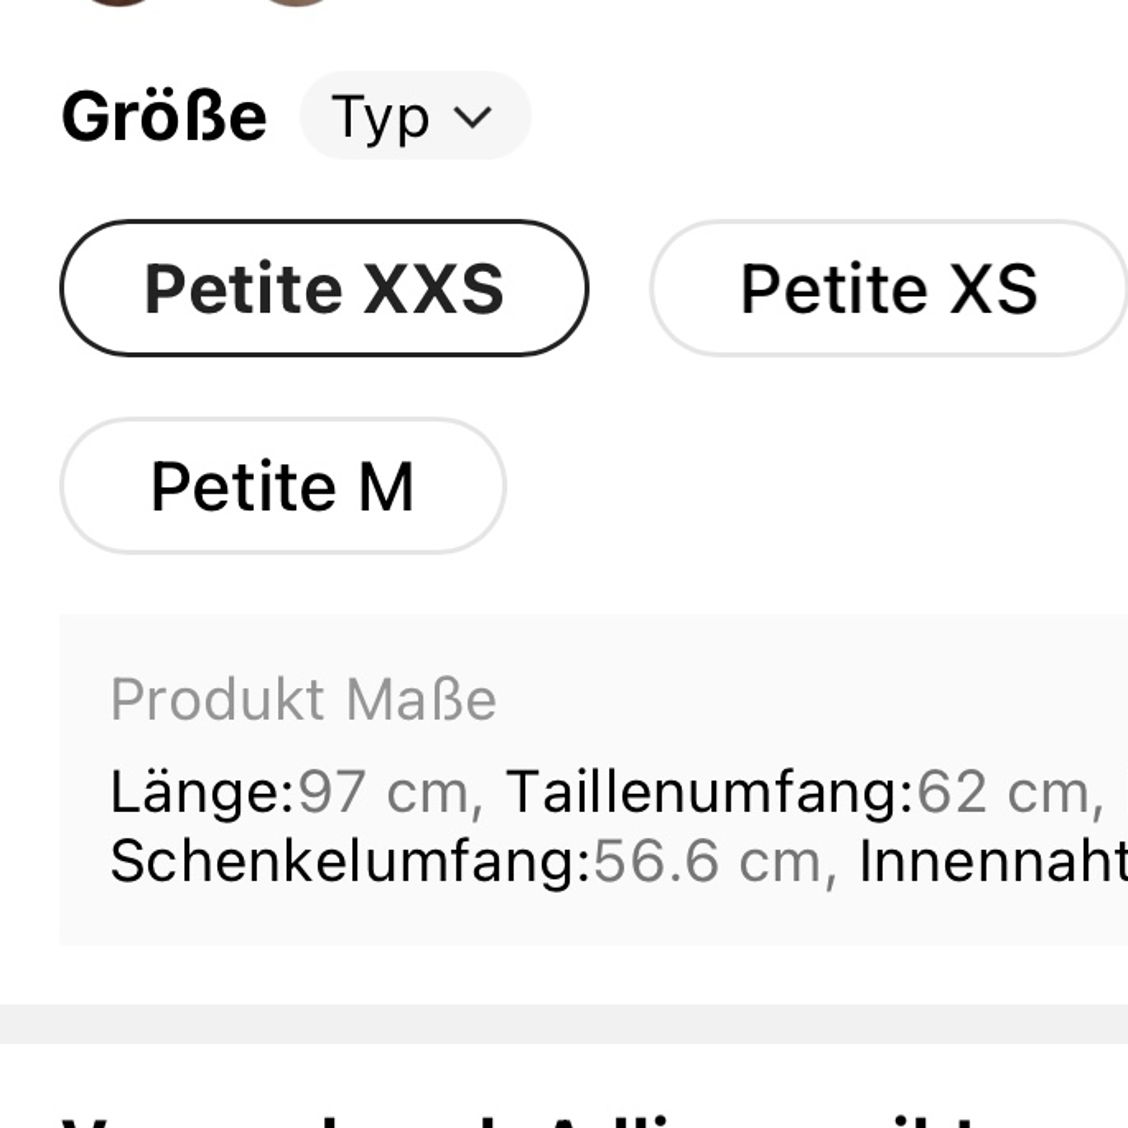Viewport: 1128px width, 1128px height.
Task: Click the Schenkelumfang label
Action: 350,861
